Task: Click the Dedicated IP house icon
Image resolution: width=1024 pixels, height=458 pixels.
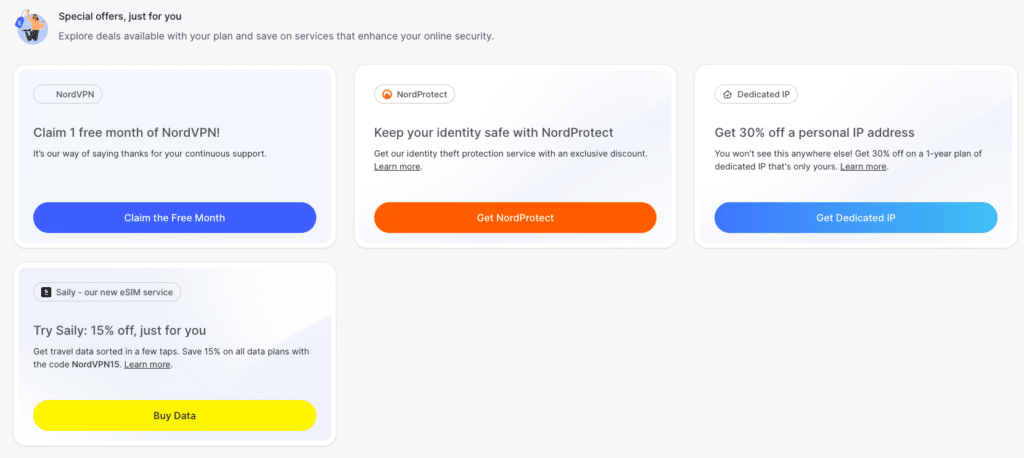Action: point(726,94)
